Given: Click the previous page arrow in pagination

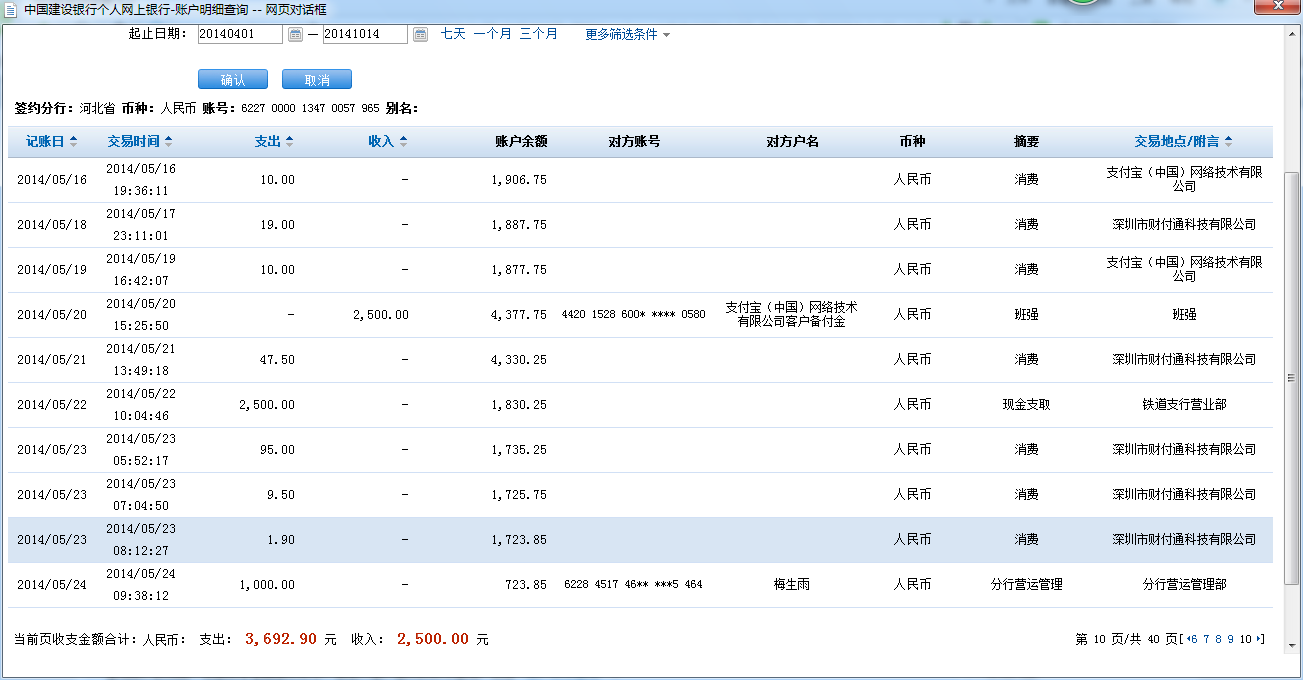Looking at the screenshot, I should (1187, 639).
